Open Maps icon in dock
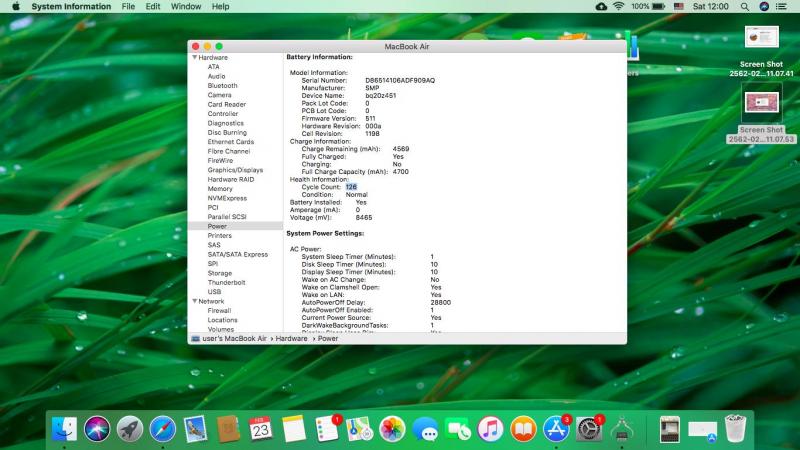Image resolution: width=800 pixels, height=450 pixels. (x=359, y=429)
